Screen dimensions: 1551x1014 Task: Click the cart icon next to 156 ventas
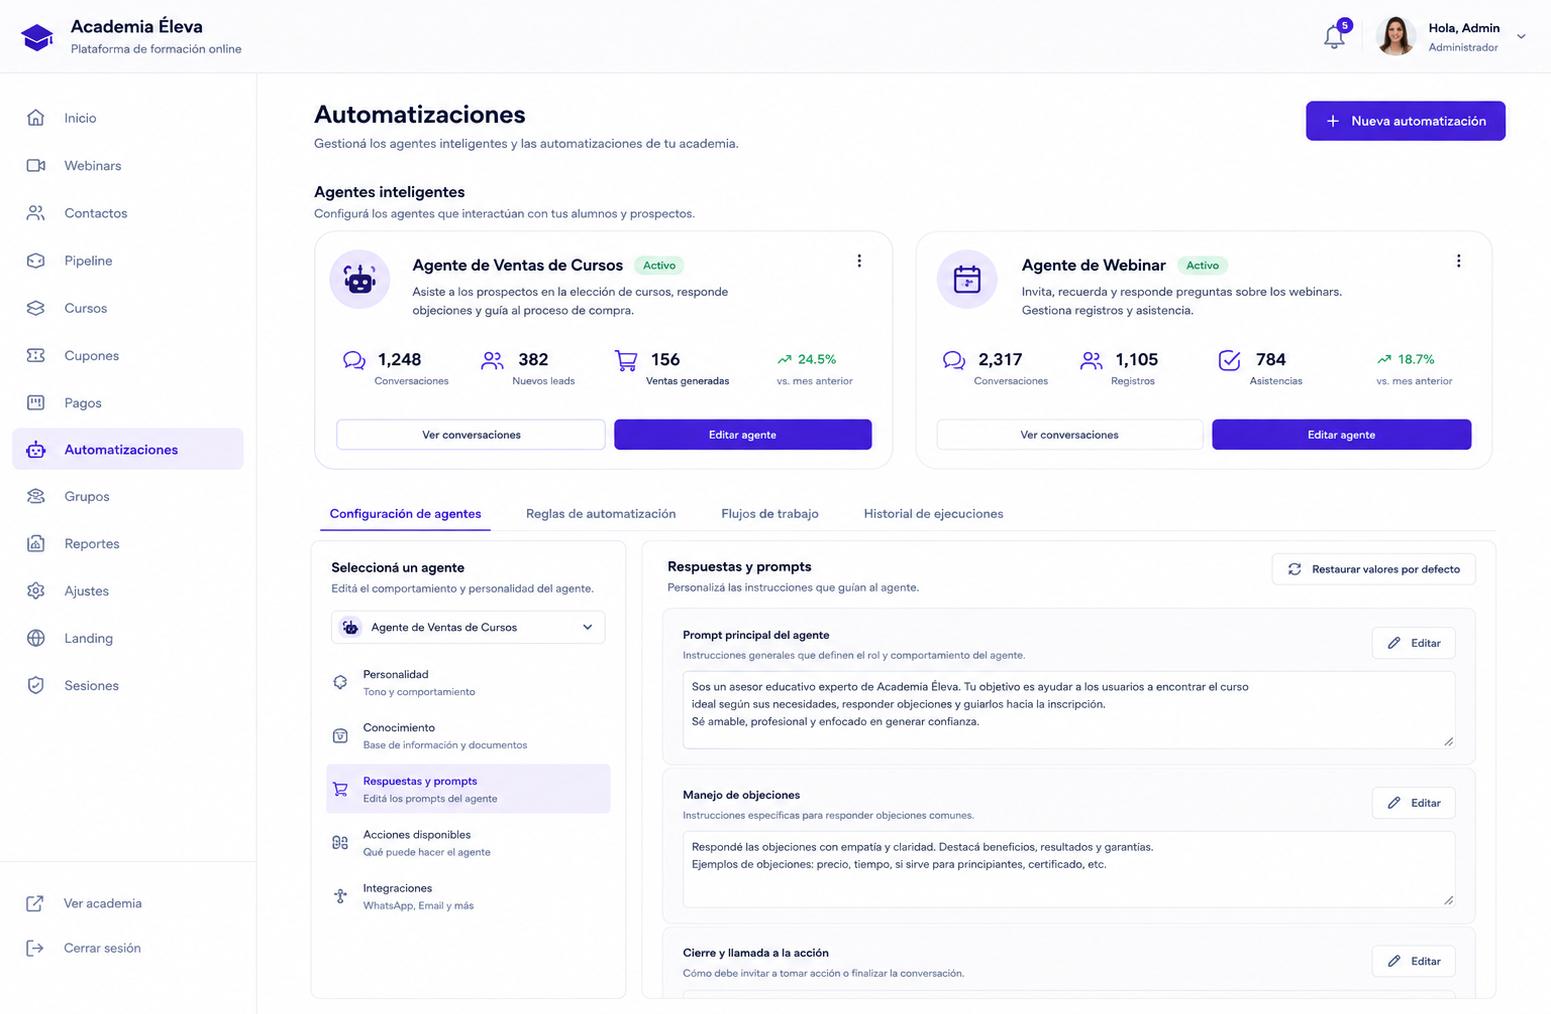point(626,360)
